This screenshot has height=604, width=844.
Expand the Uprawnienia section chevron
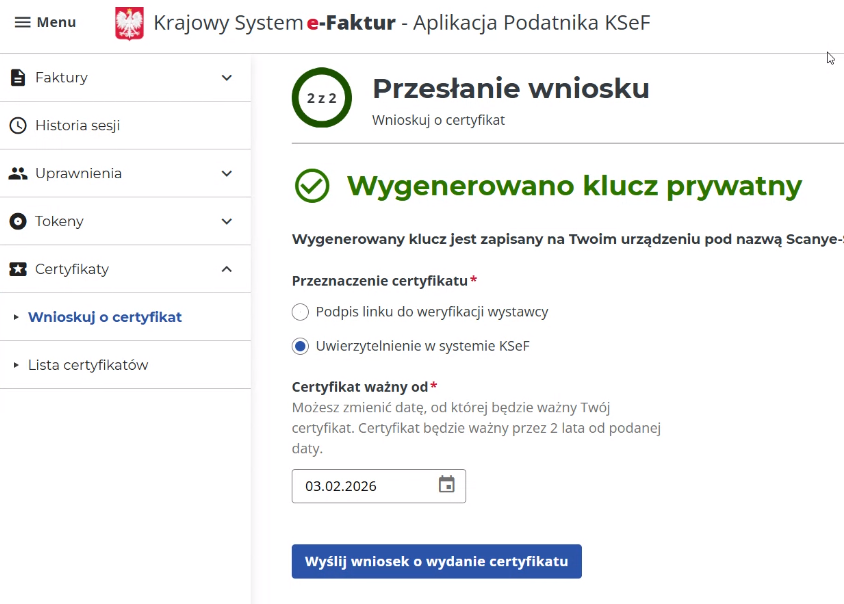click(227, 174)
